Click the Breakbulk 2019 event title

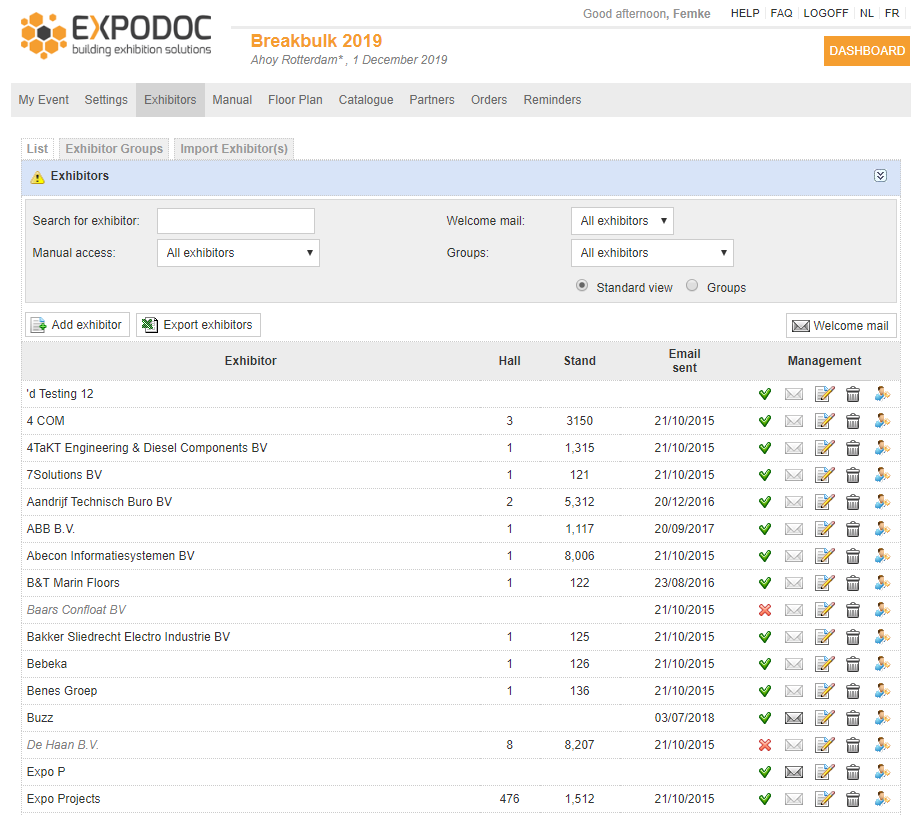point(316,41)
